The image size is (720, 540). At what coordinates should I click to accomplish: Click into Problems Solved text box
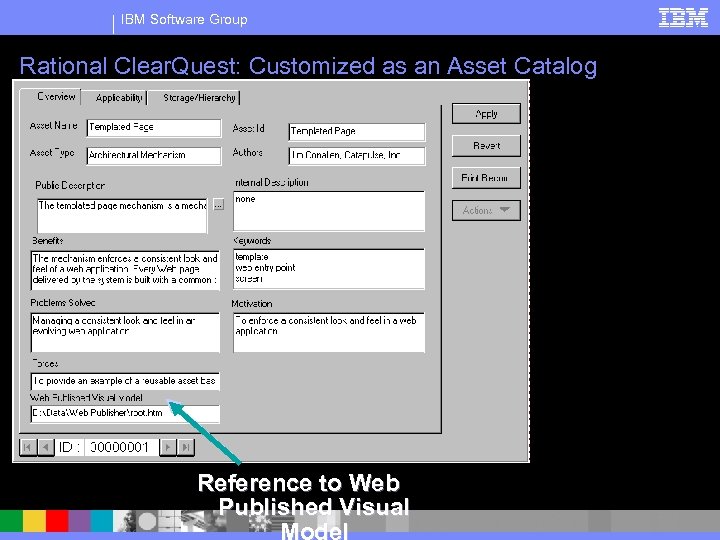click(x=125, y=332)
